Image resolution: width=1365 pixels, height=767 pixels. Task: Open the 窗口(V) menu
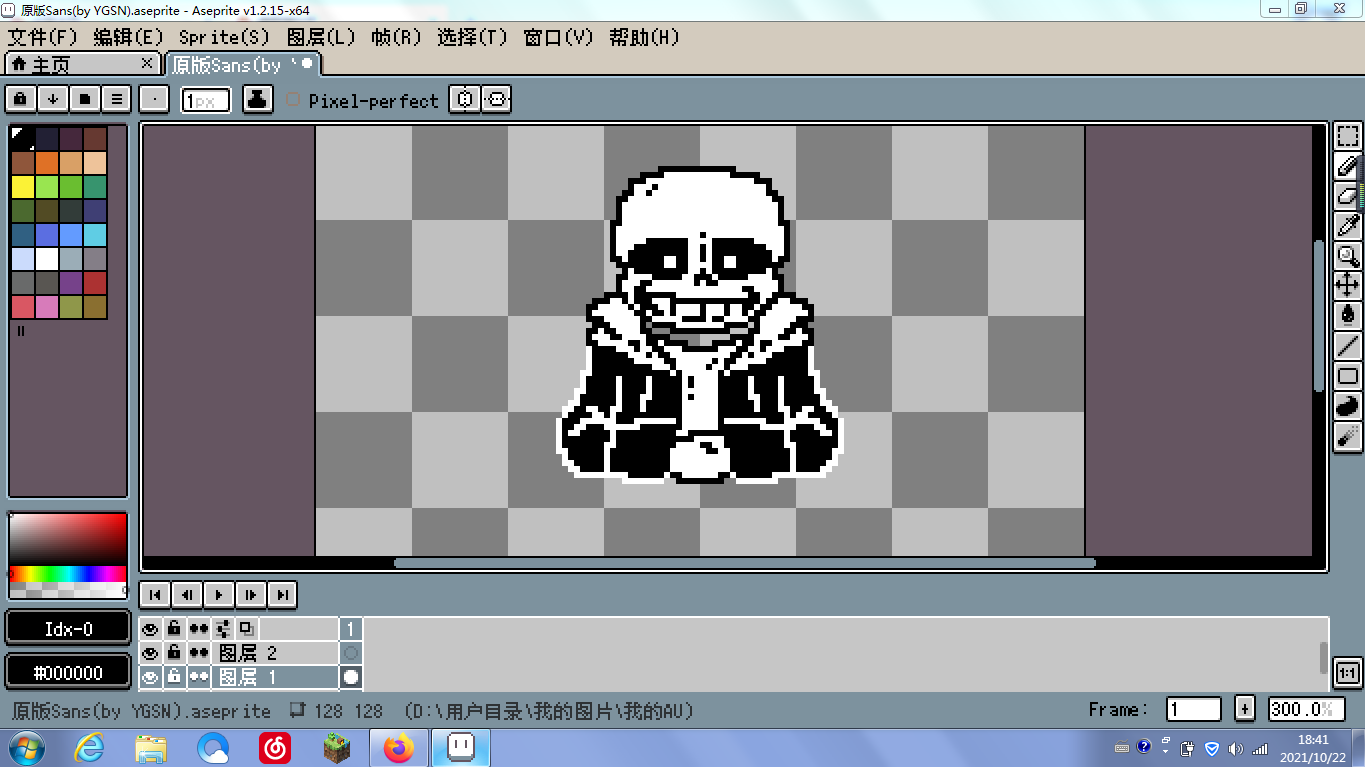point(559,37)
